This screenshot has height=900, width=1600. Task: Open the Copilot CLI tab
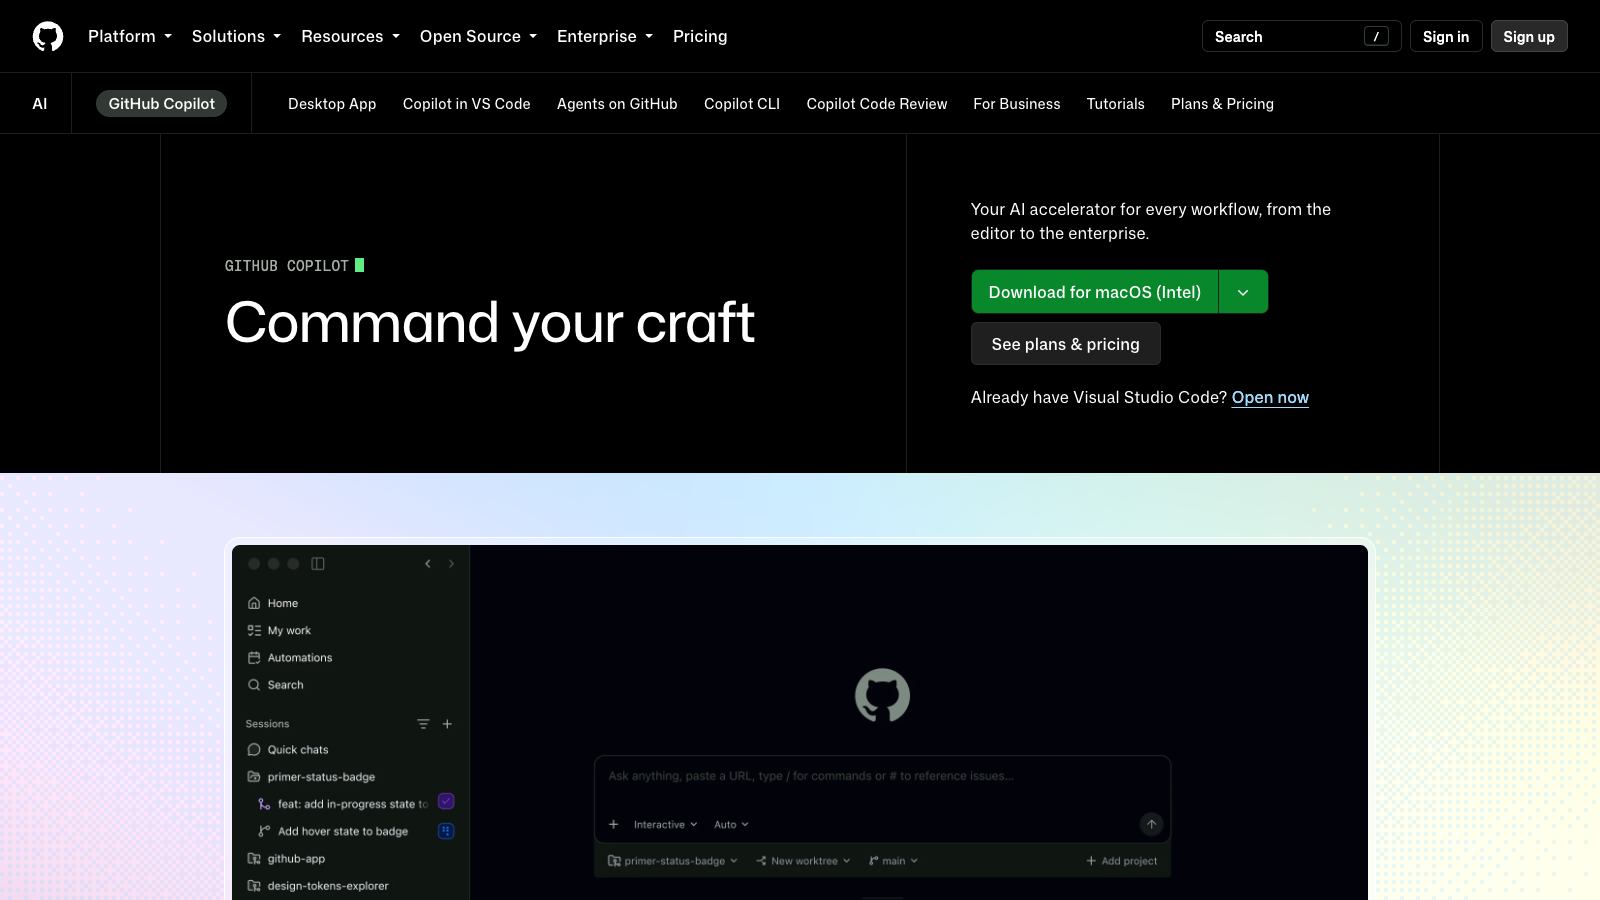tap(742, 104)
